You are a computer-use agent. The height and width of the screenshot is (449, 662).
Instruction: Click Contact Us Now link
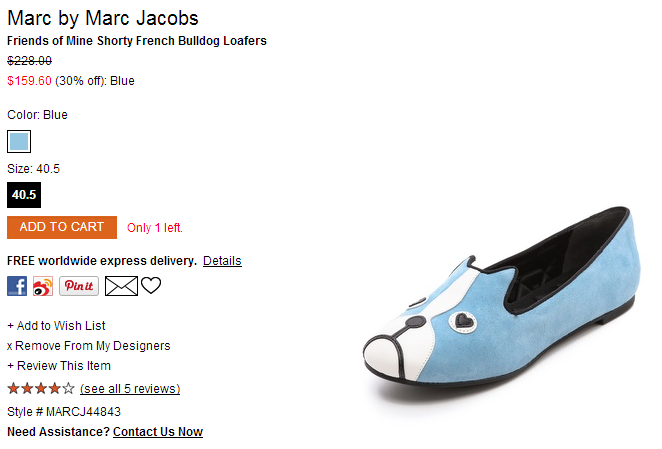[x=158, y=432]
